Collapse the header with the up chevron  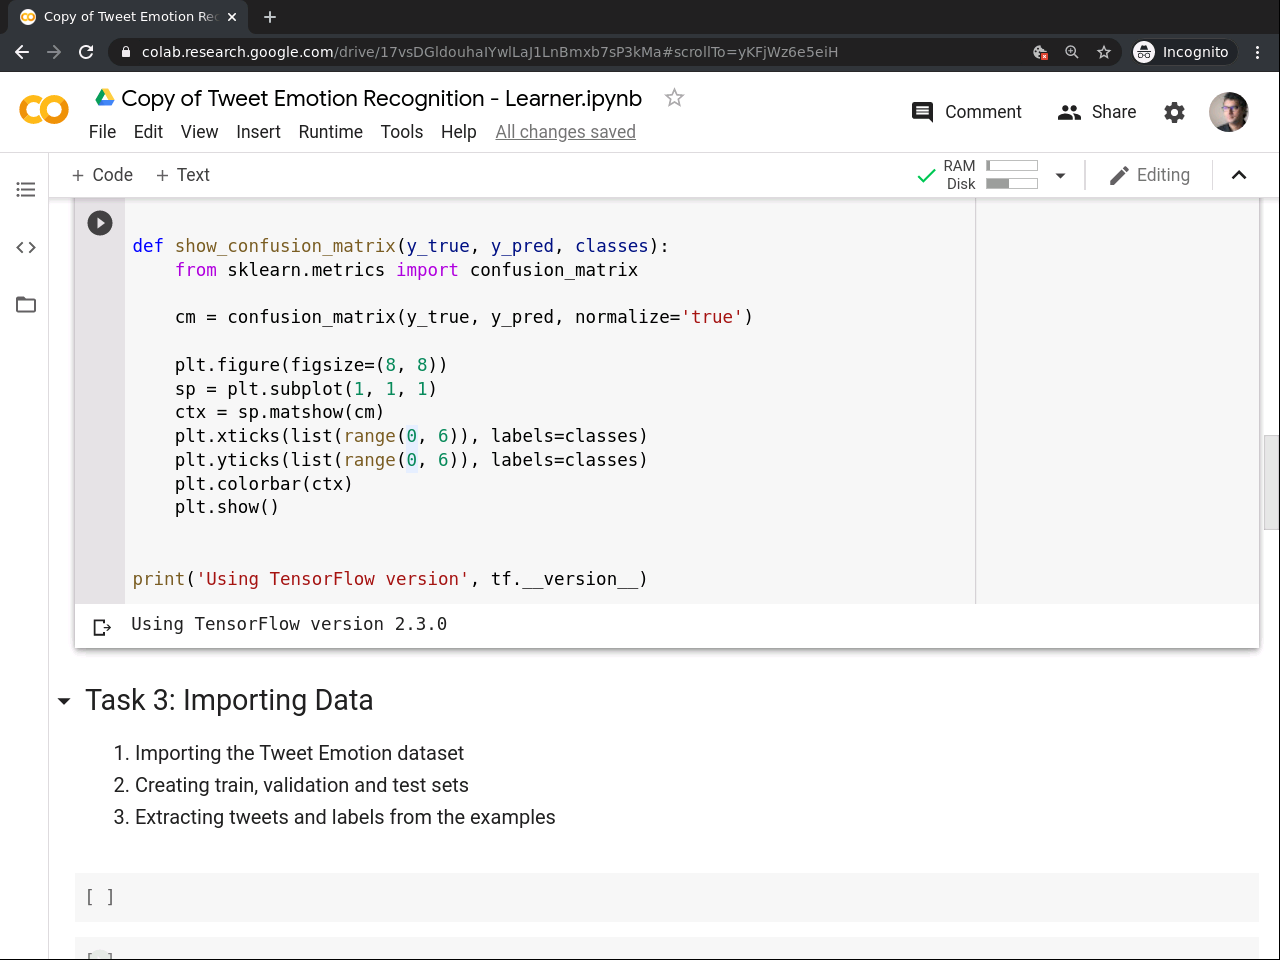1239,175
